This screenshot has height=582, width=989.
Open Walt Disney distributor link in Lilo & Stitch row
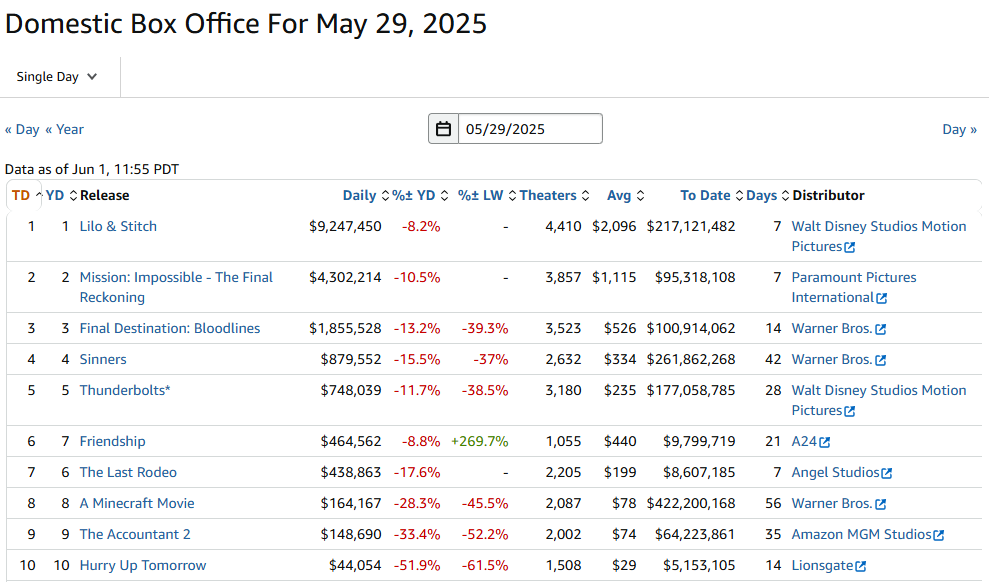pos(879,236)
